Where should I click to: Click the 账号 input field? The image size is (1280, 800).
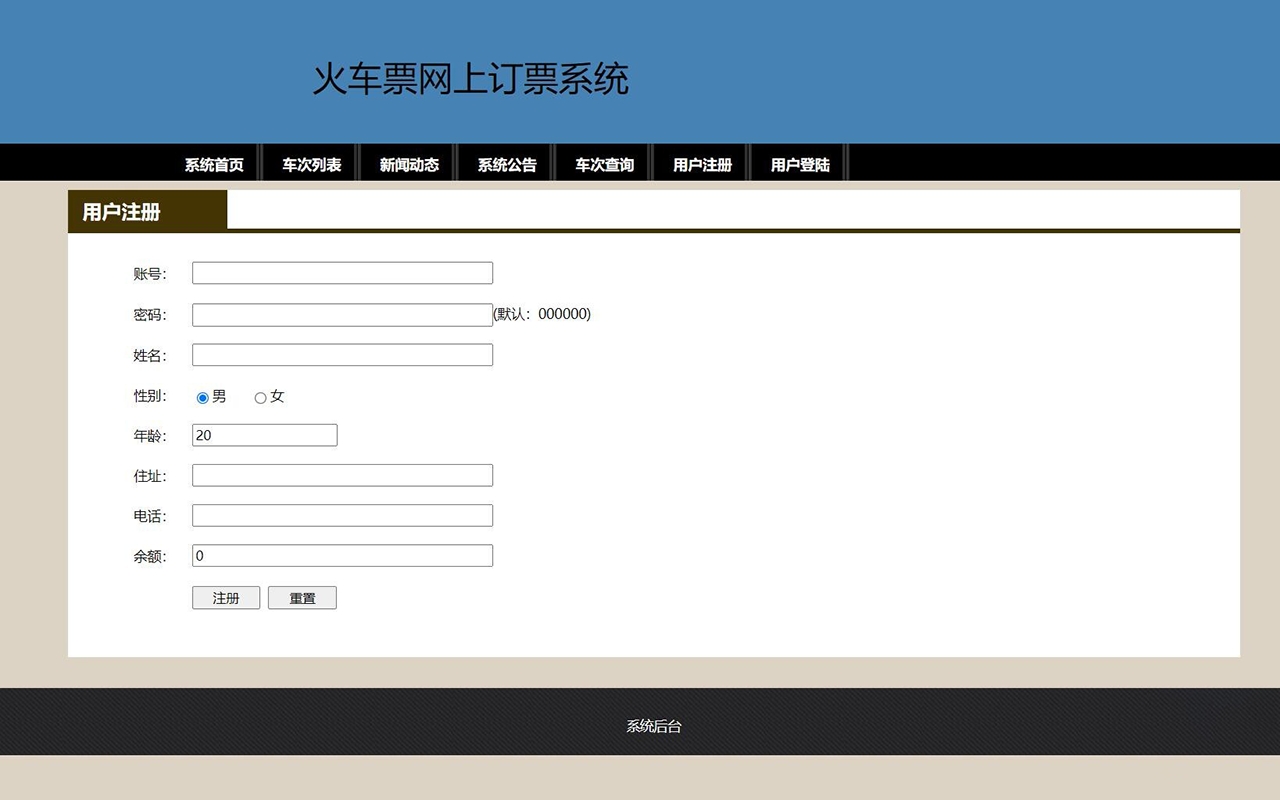point(342,273)
